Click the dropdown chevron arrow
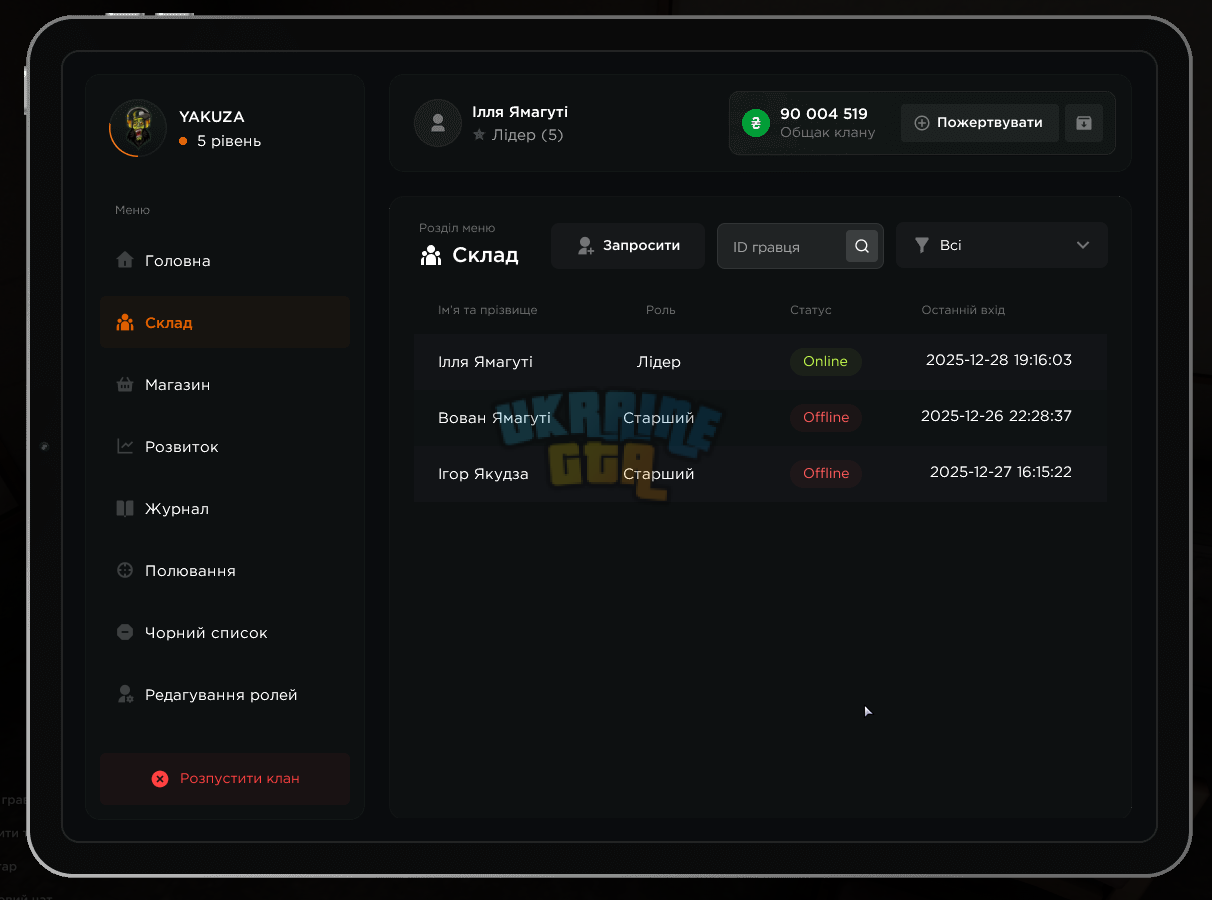Viewport: 1212px width, 900px height. (x=1083, y=245)
